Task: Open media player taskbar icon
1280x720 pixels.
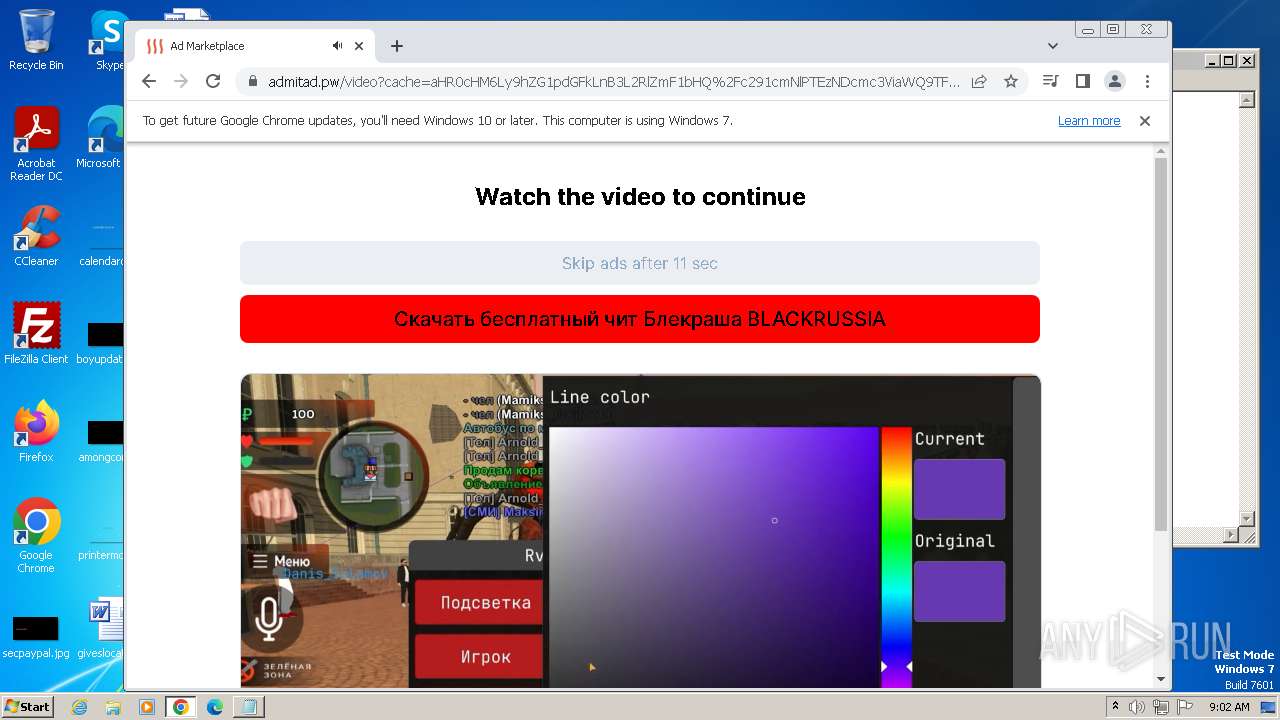Action: 147,707
